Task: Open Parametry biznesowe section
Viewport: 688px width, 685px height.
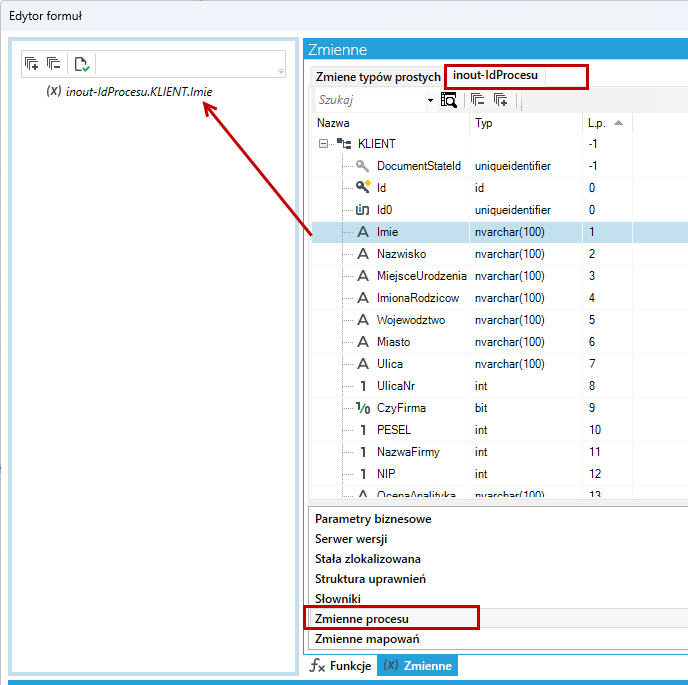Action: 498,519
